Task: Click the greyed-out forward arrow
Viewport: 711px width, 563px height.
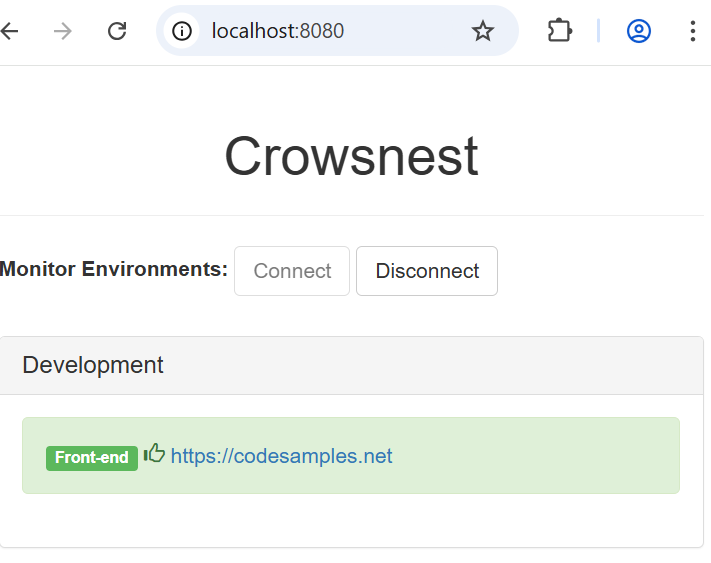Action: point(63,31)
